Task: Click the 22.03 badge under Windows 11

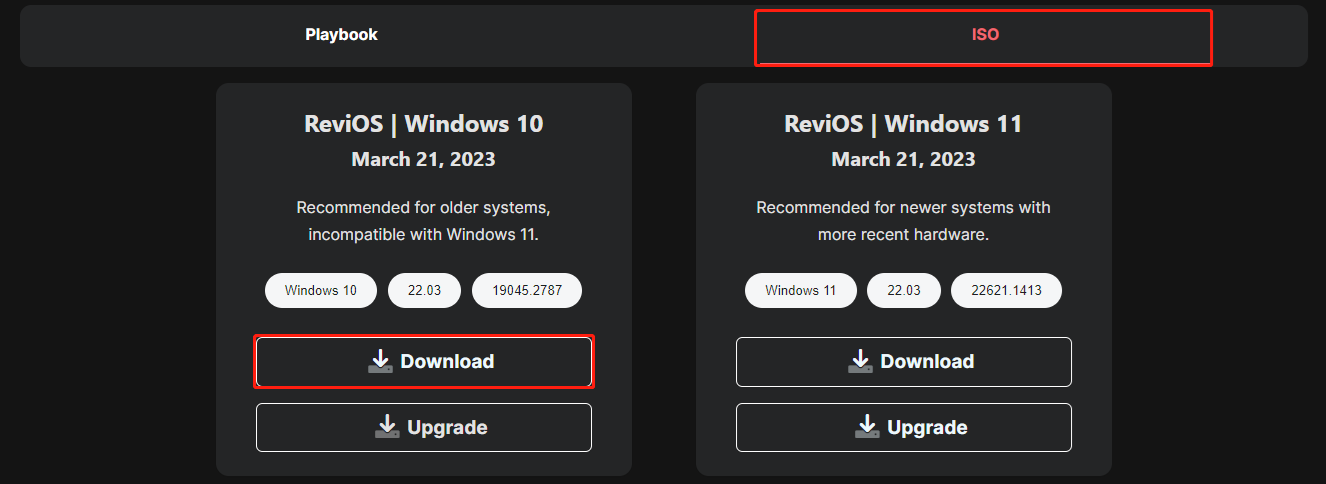Action: click(904, 290)
